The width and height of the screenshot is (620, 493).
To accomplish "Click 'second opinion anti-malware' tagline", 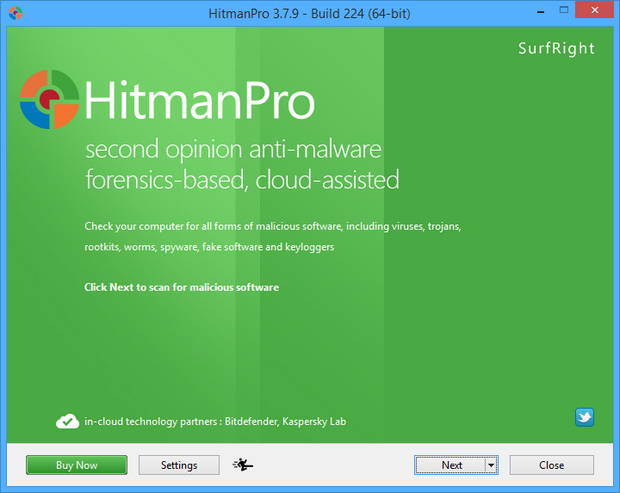I will 234,150.
